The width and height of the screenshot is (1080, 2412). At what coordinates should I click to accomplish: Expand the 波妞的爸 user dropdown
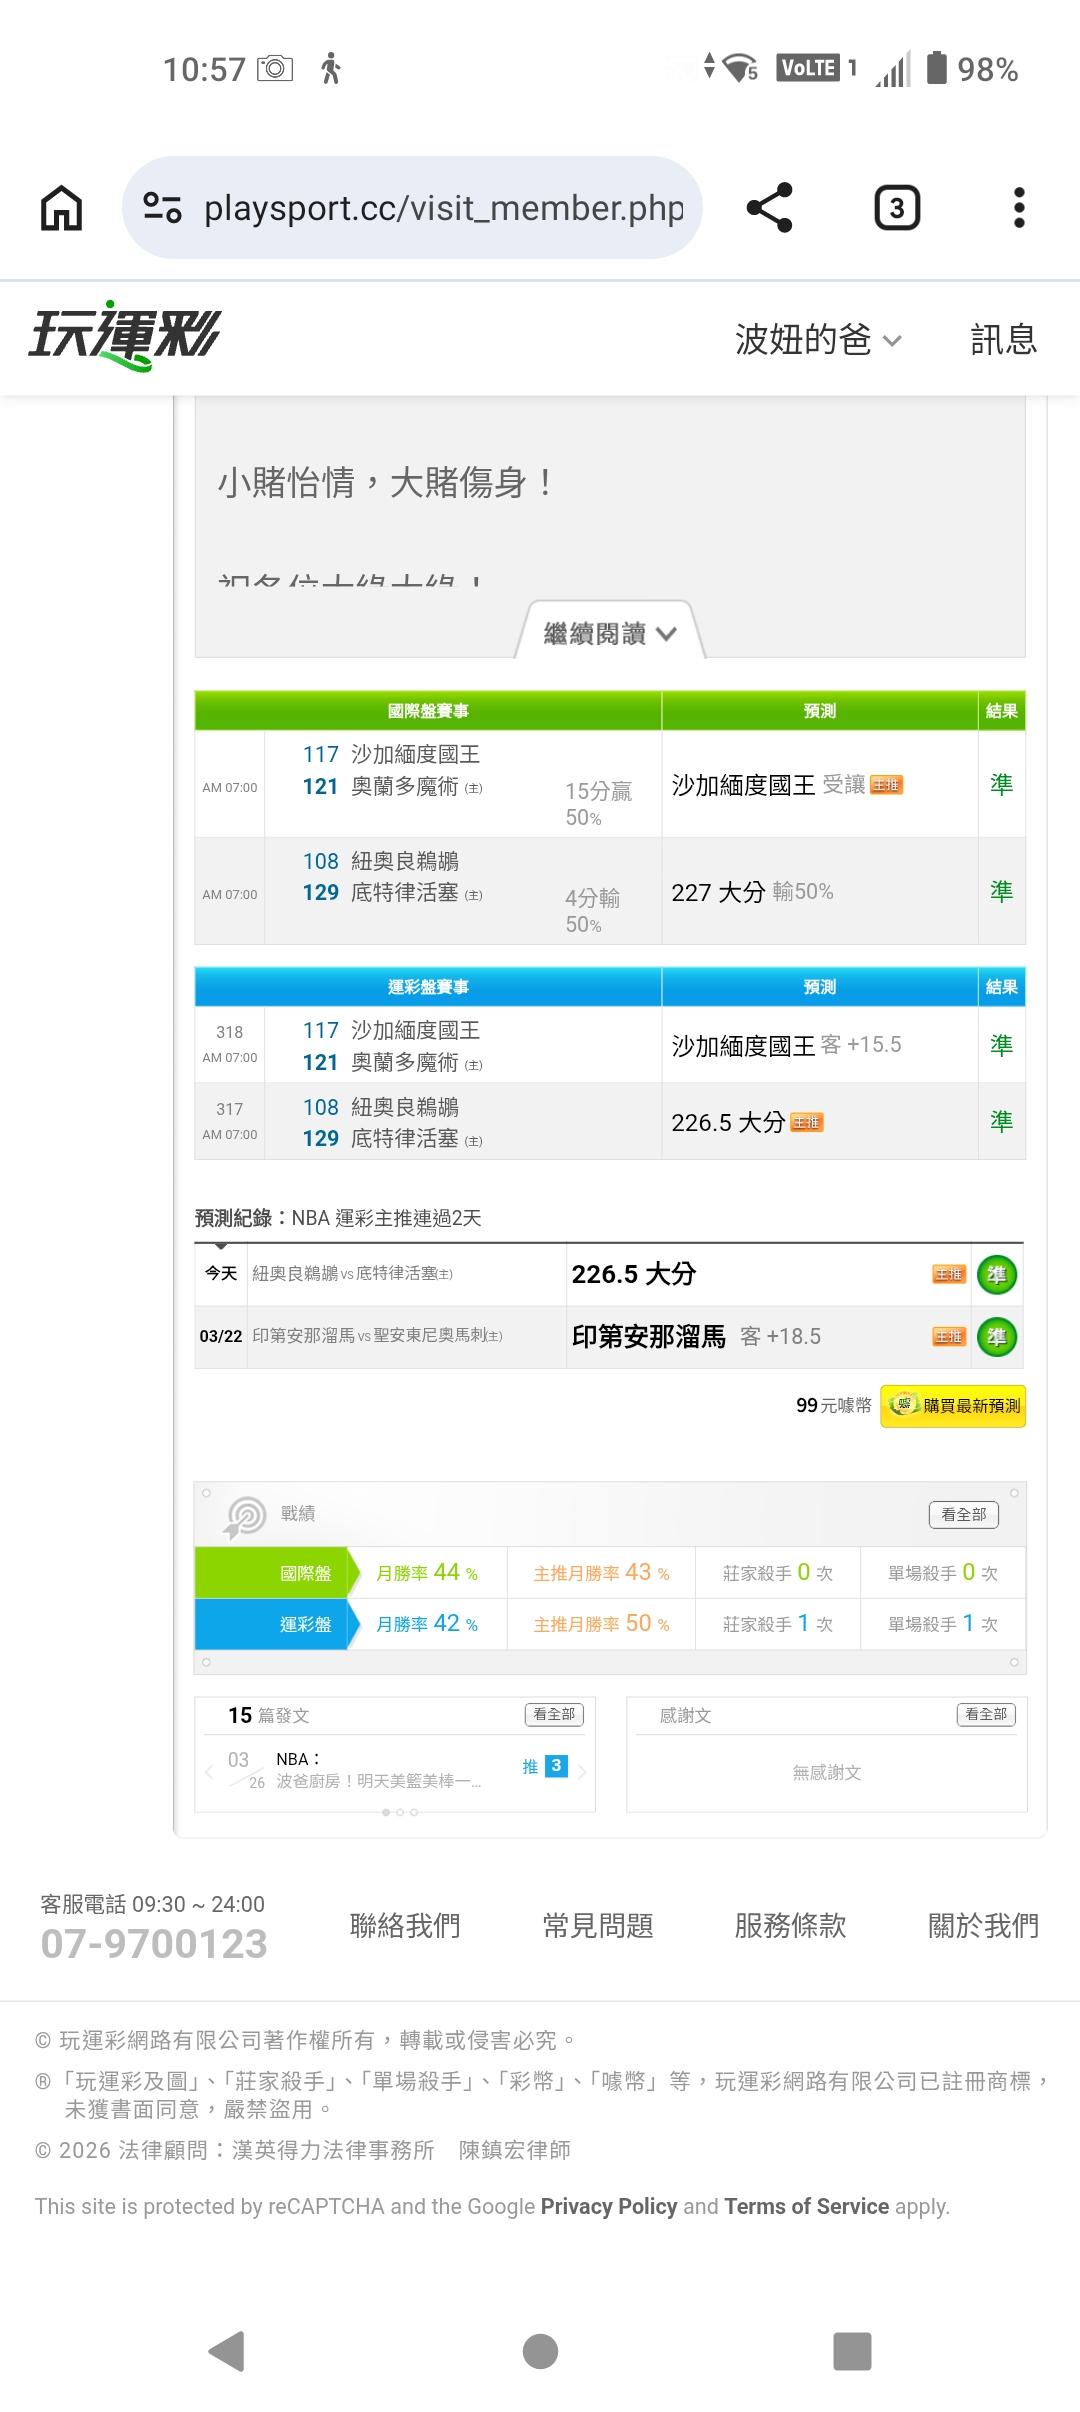(818, 340)
